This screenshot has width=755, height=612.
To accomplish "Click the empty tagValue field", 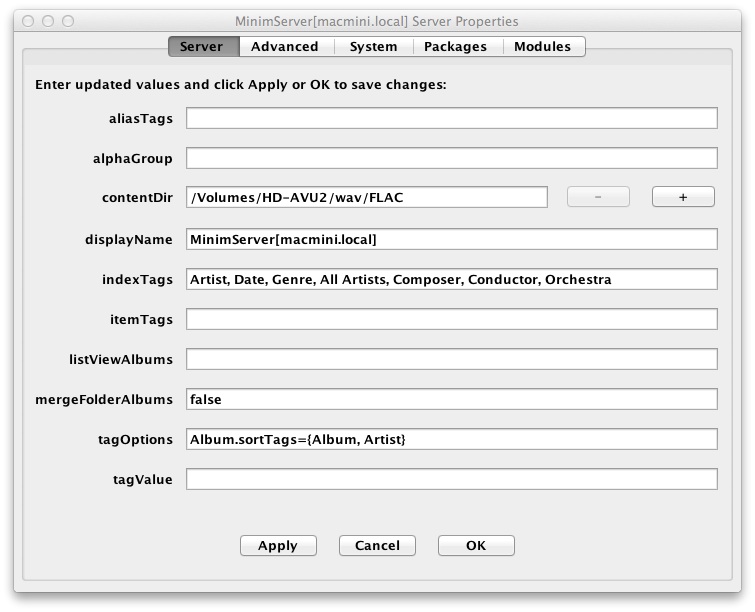I will [x=452, y=479].
